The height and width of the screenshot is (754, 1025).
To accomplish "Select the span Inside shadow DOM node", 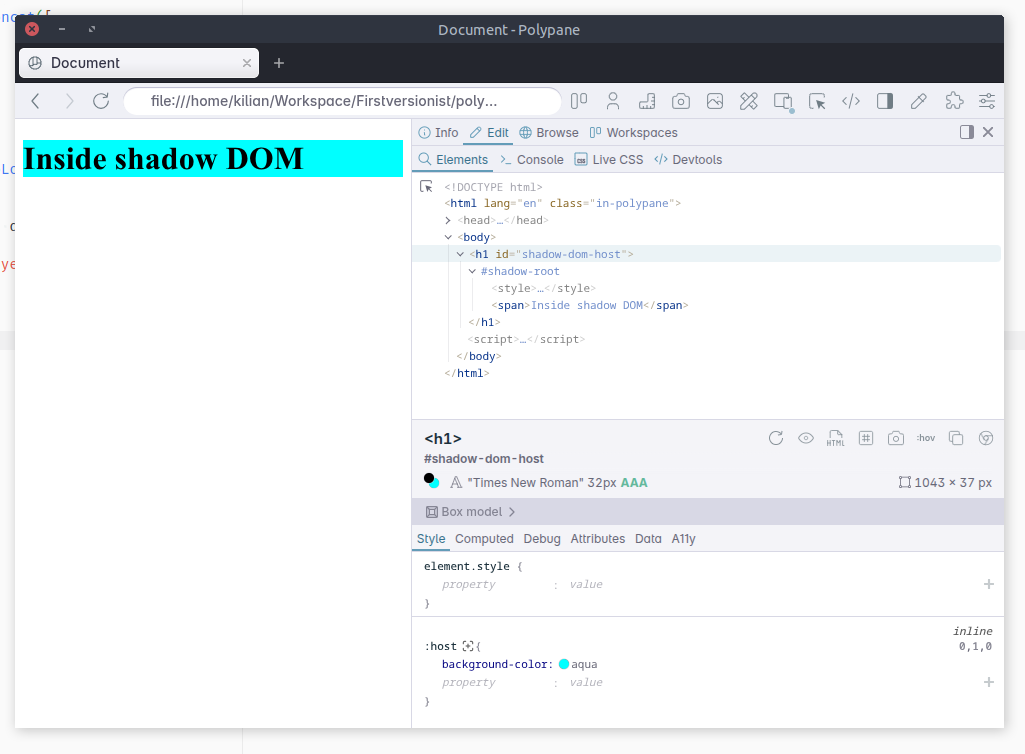I will (590, 305).
